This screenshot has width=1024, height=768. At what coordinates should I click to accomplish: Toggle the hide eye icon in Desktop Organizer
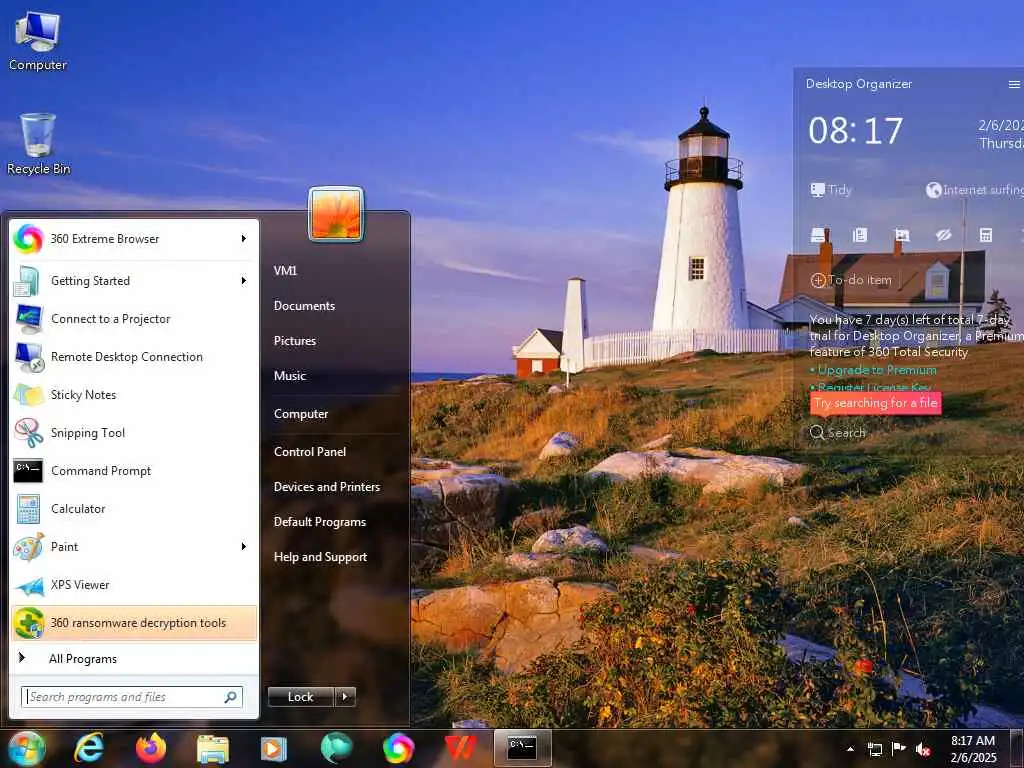coord(944,235)
